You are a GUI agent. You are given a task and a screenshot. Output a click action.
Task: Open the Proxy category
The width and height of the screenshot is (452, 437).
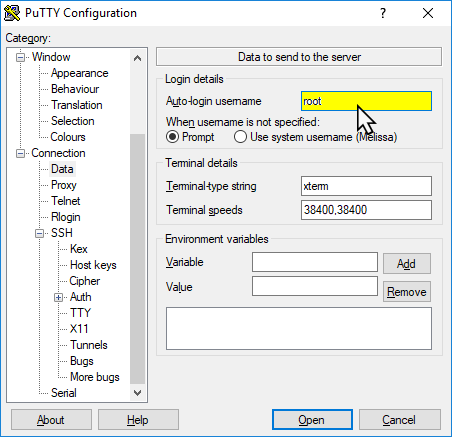(x=64, y=185)
